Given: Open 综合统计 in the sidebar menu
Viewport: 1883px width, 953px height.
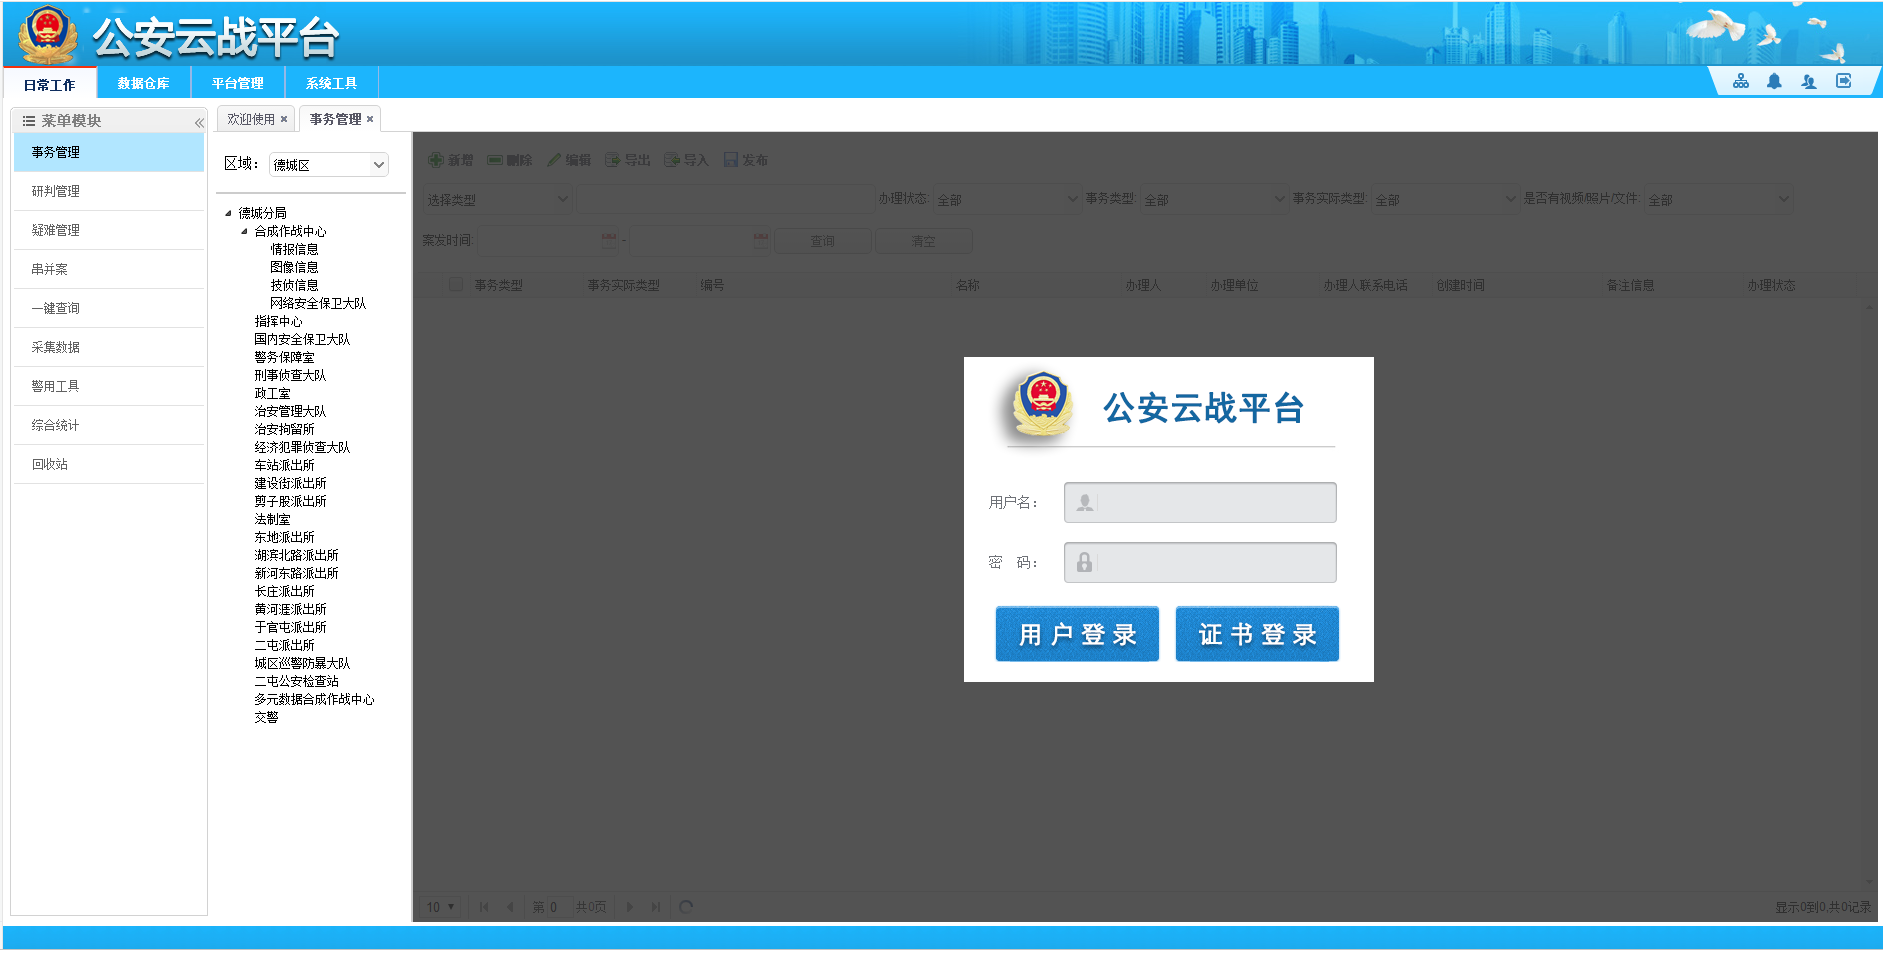Looking at the screenshot, I should 109,425.
